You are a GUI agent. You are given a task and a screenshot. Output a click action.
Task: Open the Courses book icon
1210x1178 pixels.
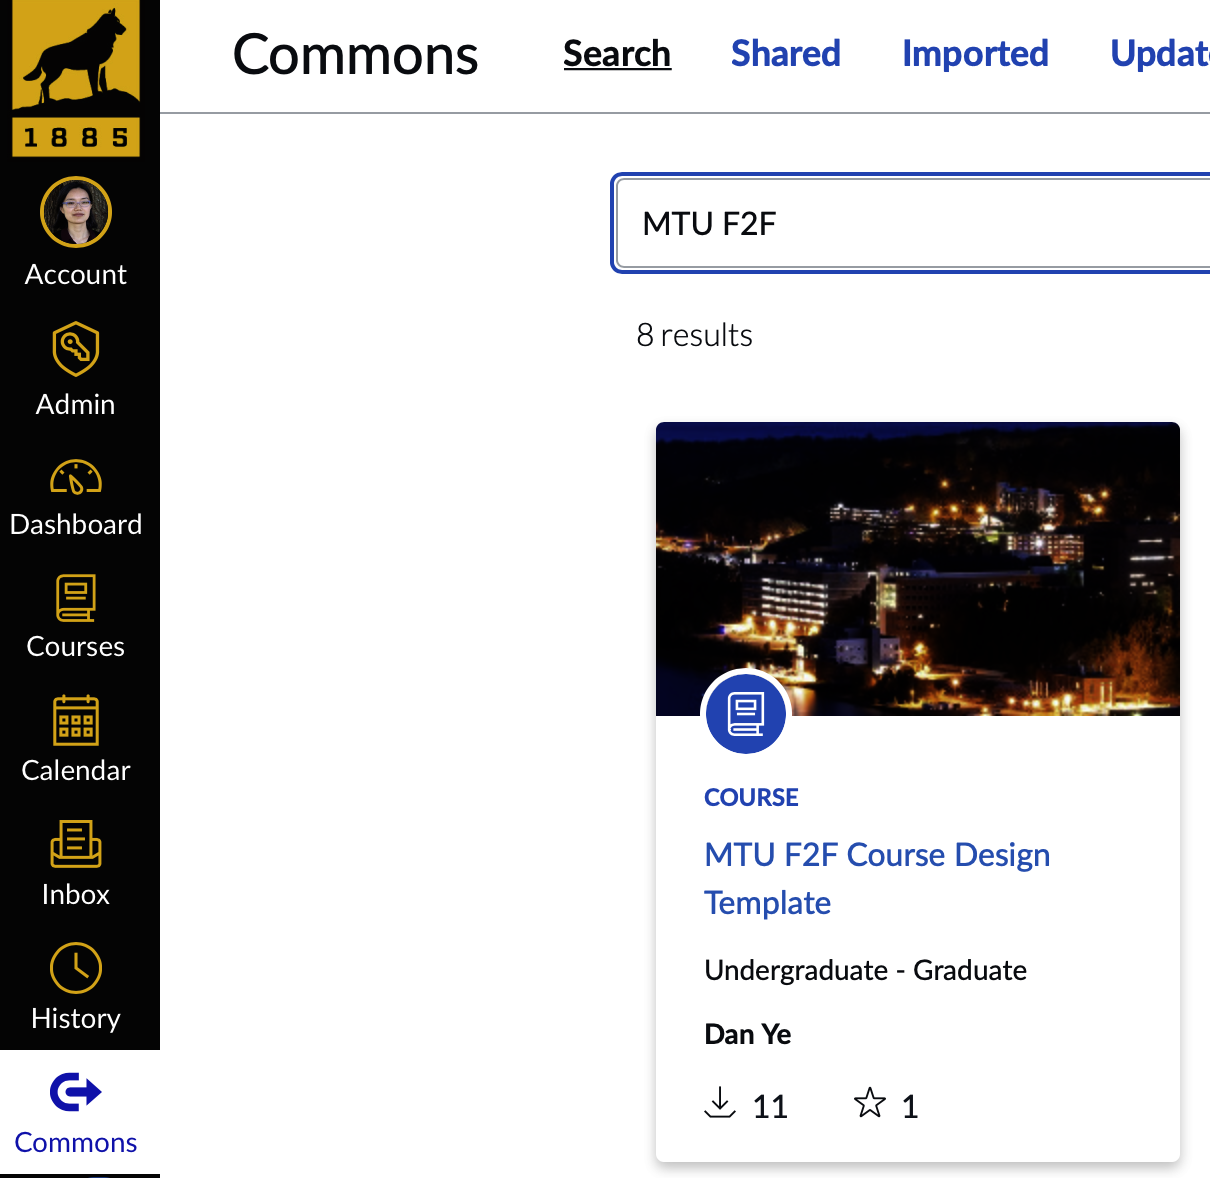click(76, 598)
